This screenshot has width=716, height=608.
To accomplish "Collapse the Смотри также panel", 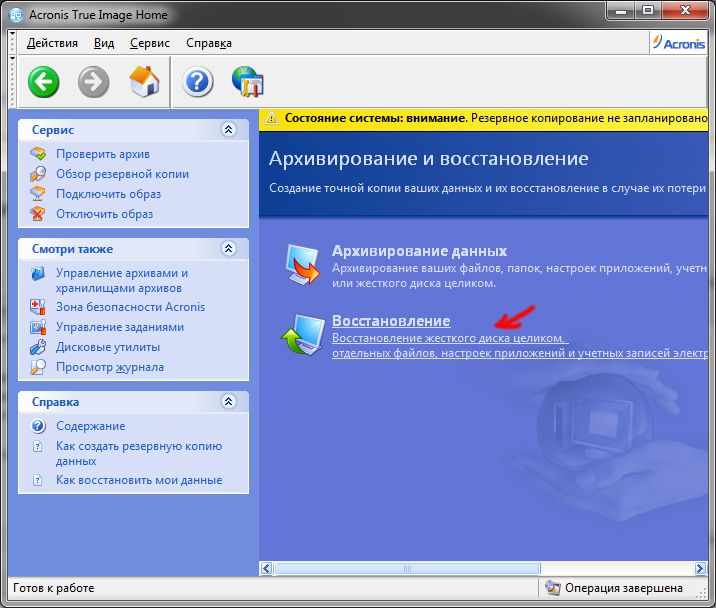I will [x=228, y=248].
